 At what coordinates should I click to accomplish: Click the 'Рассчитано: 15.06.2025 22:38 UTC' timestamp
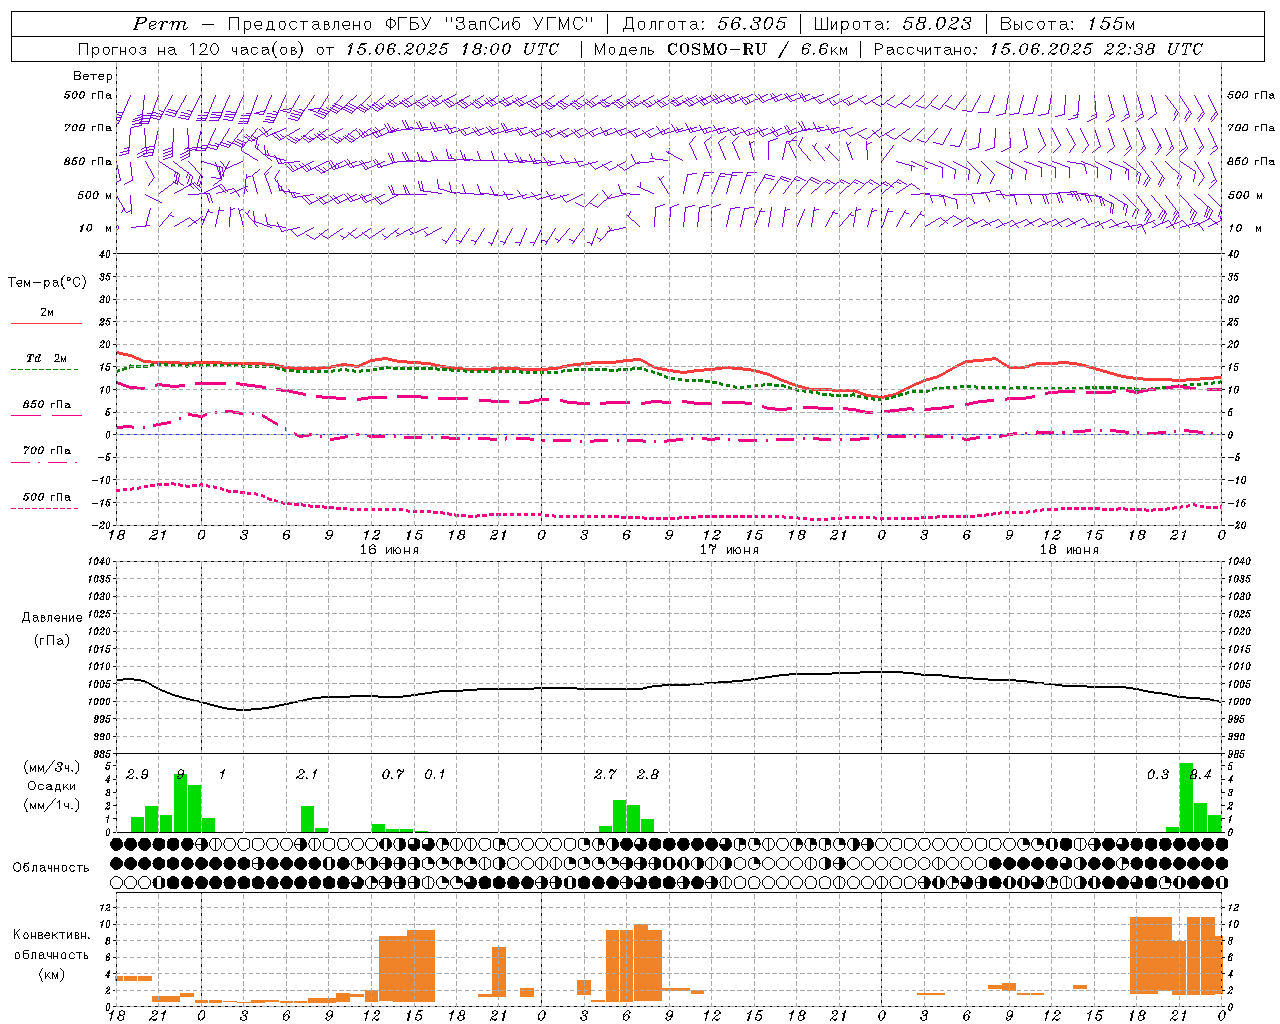1038,49
